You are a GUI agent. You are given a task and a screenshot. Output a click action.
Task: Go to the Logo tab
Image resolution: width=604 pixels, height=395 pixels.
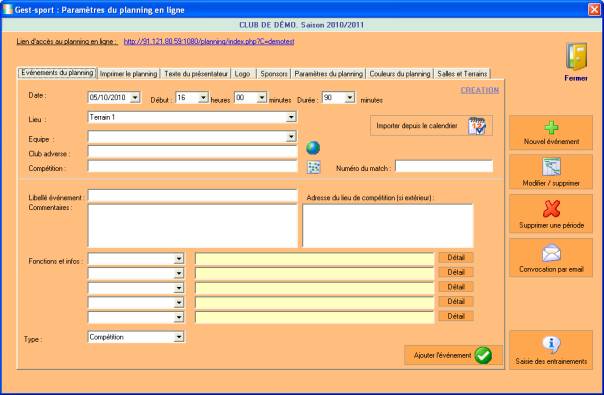(x=243, y=74)
